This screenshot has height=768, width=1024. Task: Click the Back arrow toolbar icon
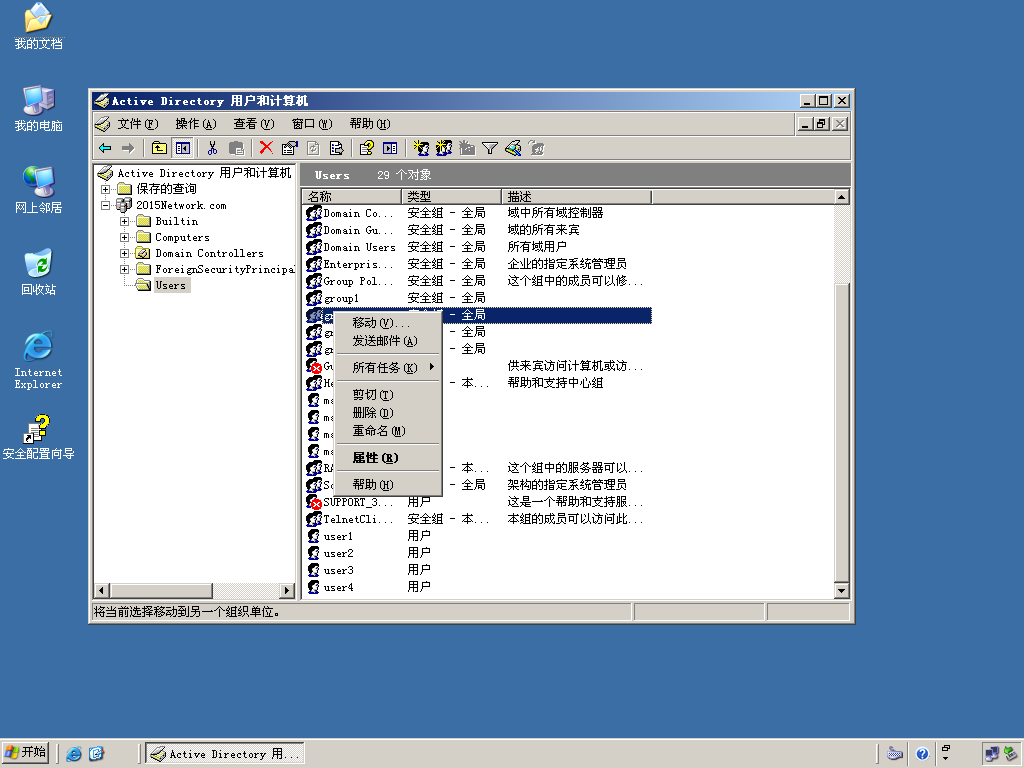[x=104, y=148]
